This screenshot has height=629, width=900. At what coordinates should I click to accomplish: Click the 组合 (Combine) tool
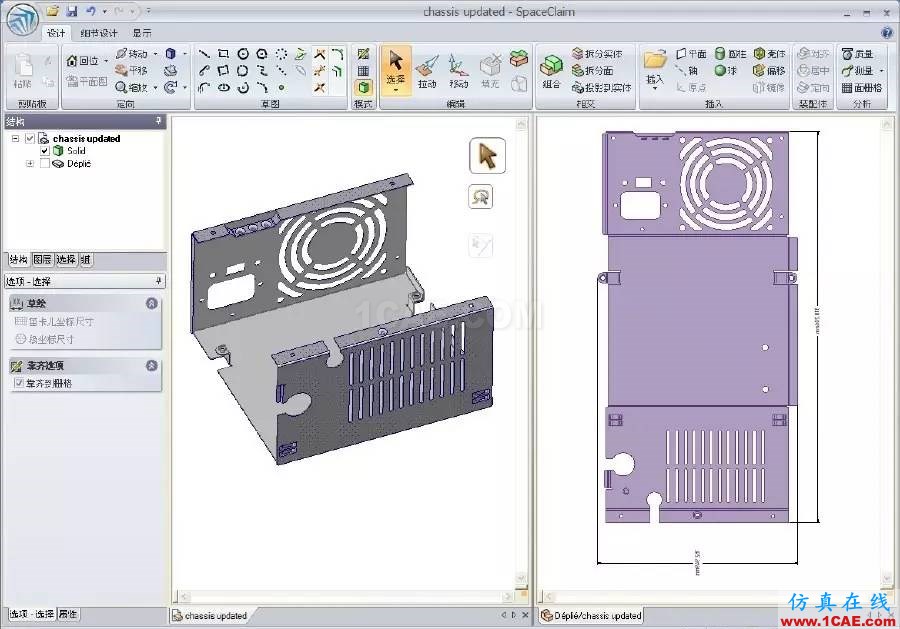point(551,70)
